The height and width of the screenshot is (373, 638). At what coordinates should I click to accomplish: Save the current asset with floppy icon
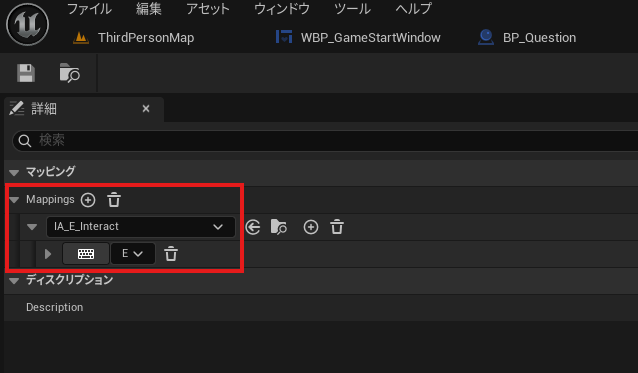(26, 73)
